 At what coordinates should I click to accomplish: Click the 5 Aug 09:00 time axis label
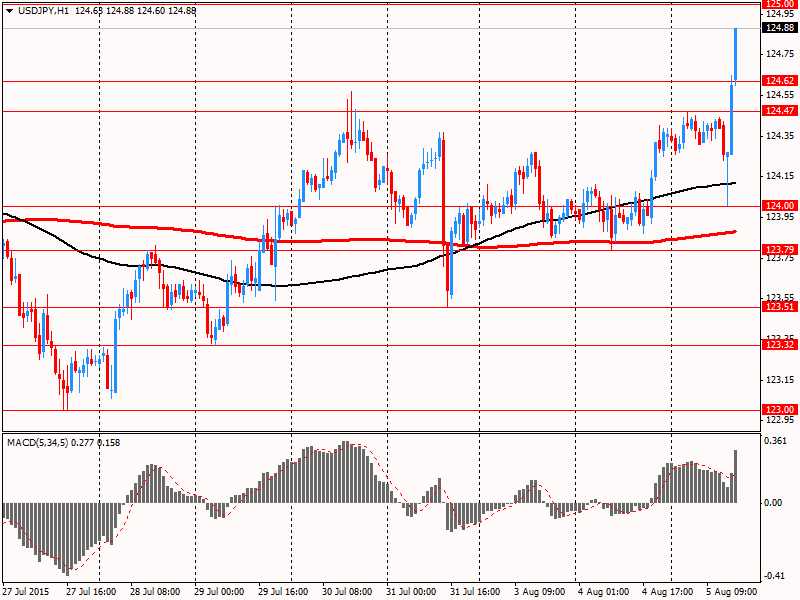(x=731, y=592)
